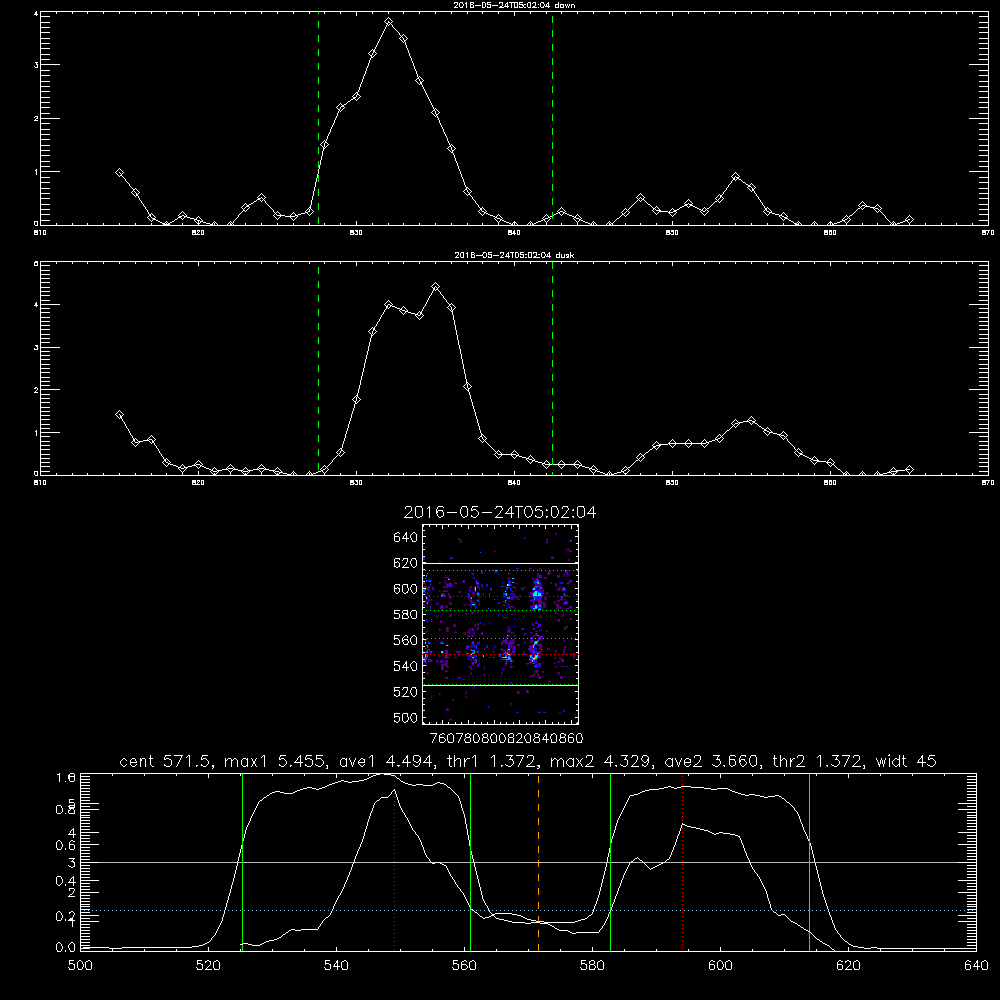Click the 'thr2 1.372' statistic
Viewport: 1000px width, 1000px height.
[x=817, y=761]
